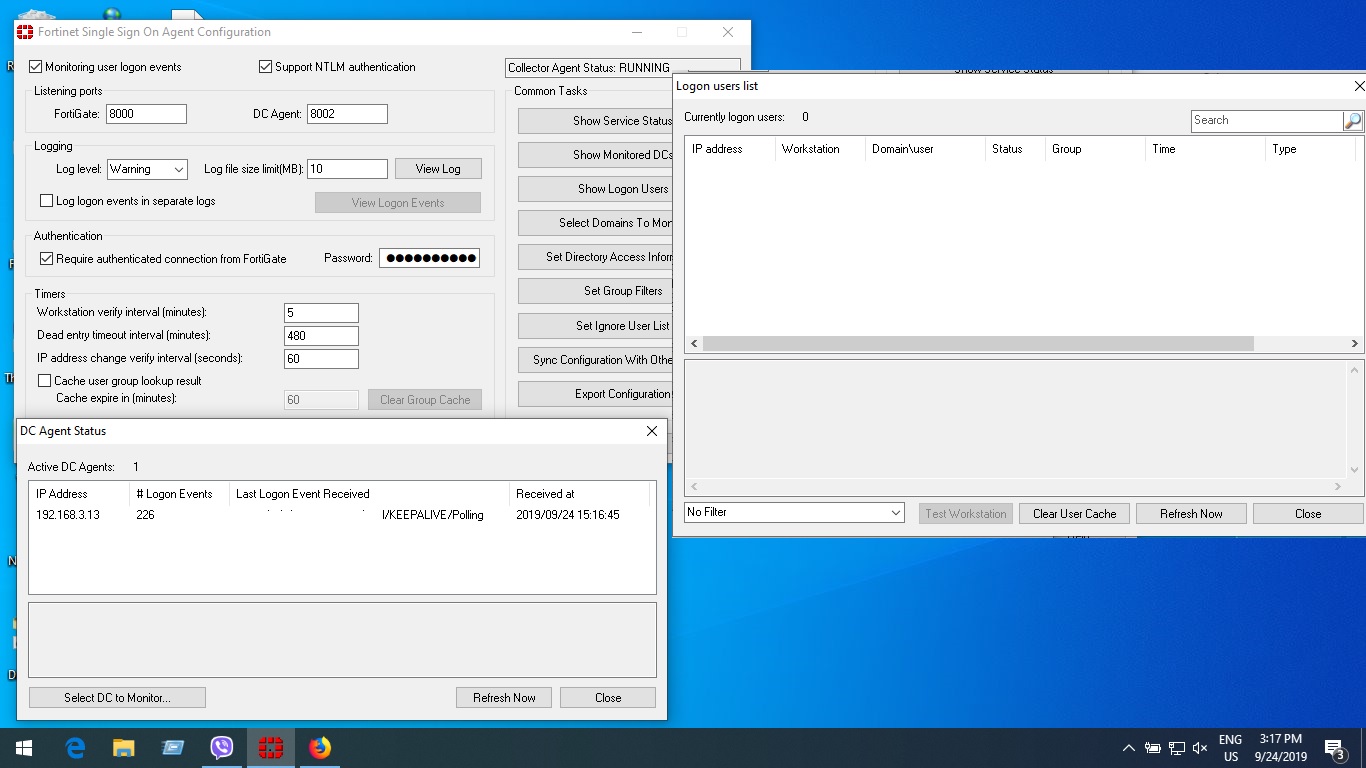Enable Cache user group lookup result
This screenshot has height=768, width=1366.
[44, 381]
